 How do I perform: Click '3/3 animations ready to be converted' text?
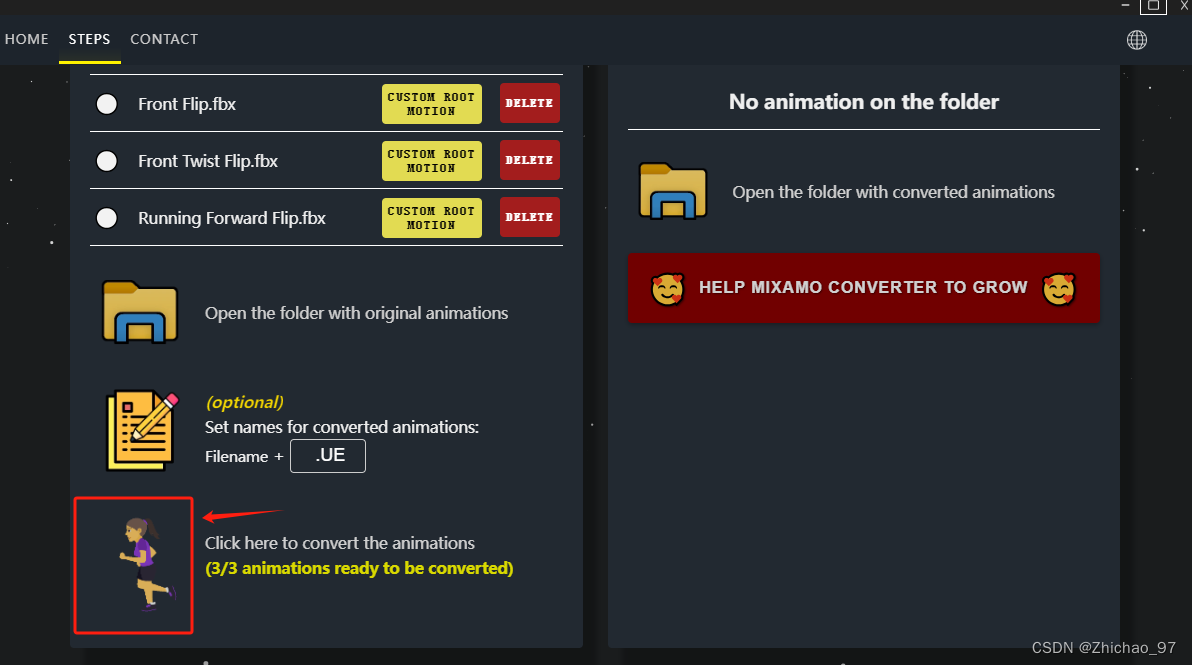tap(359, 568)
